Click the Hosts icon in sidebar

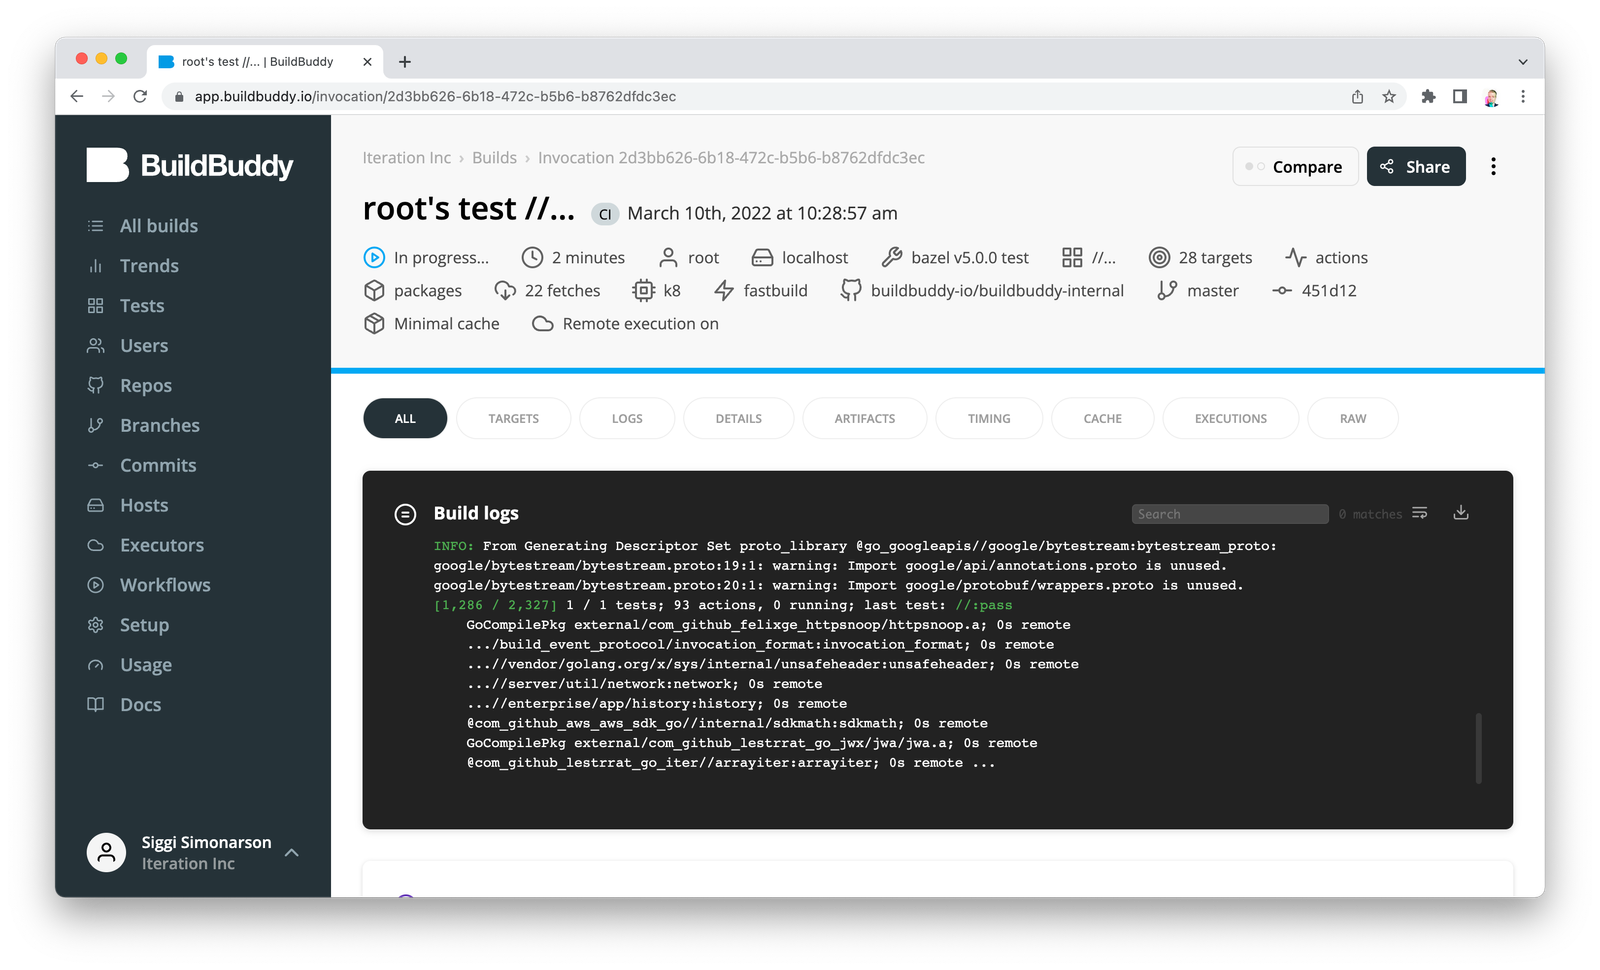(95, 506)
